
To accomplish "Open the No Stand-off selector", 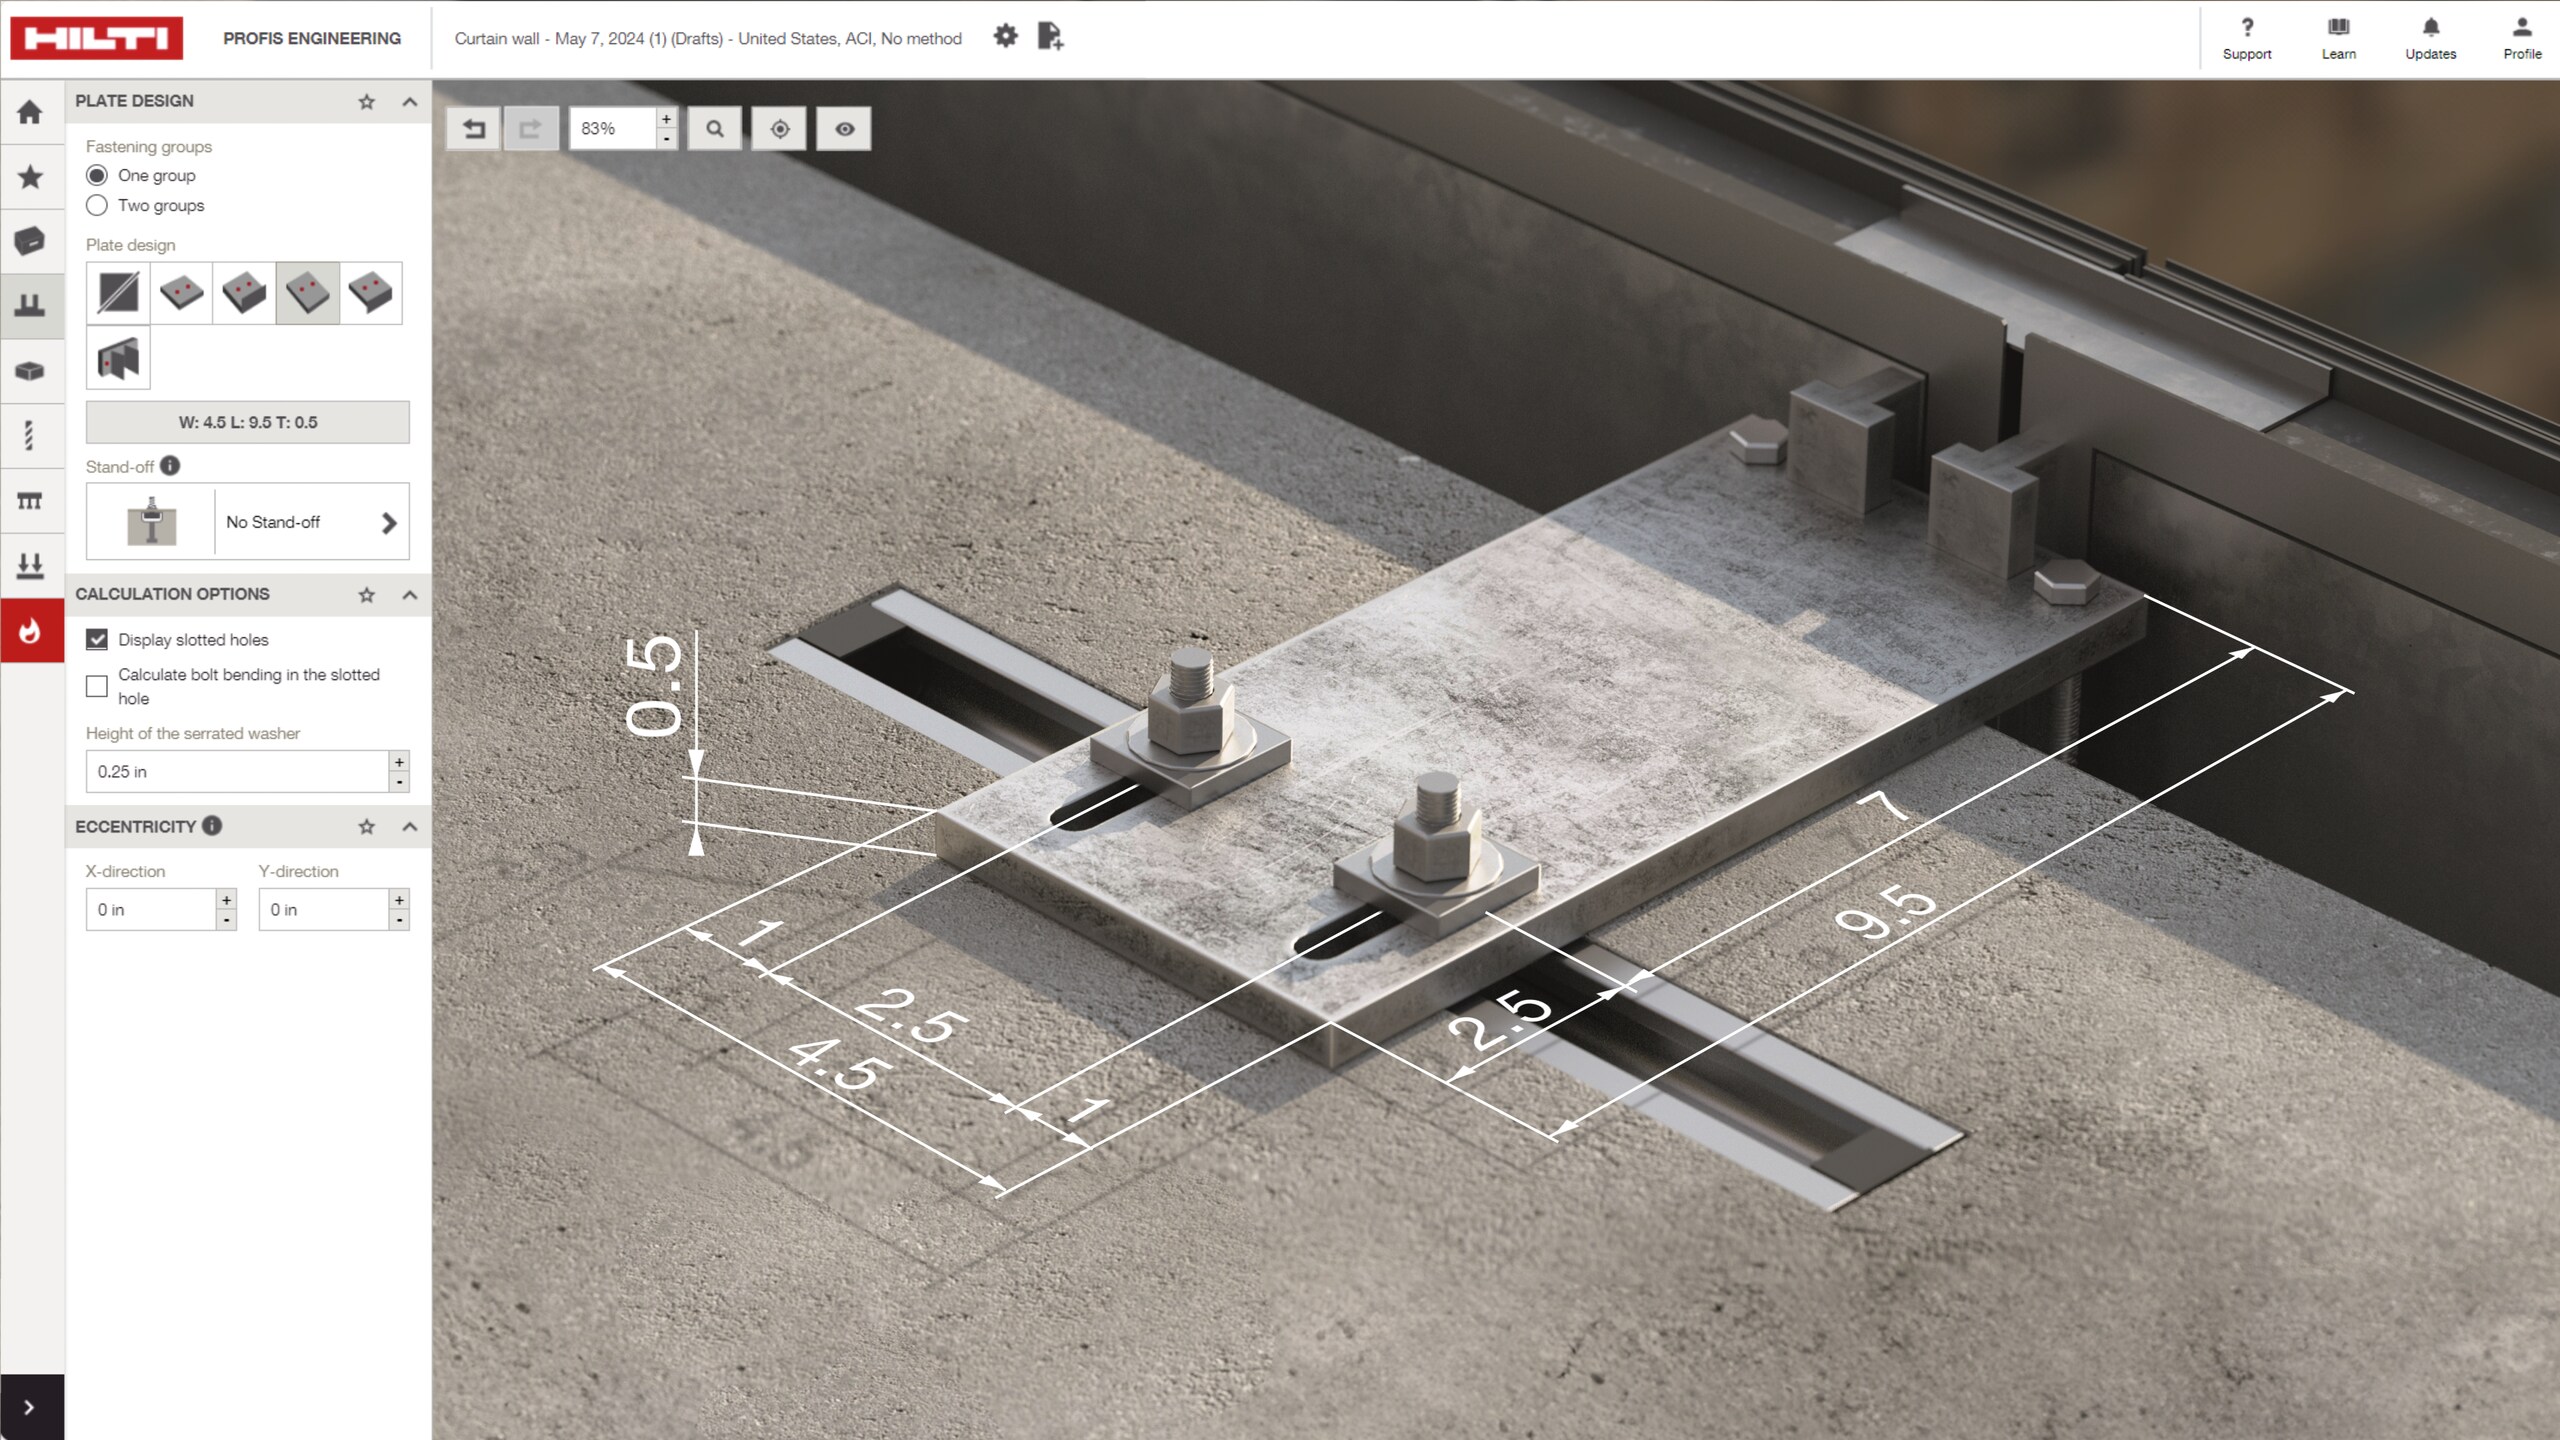I will point(248,522).
